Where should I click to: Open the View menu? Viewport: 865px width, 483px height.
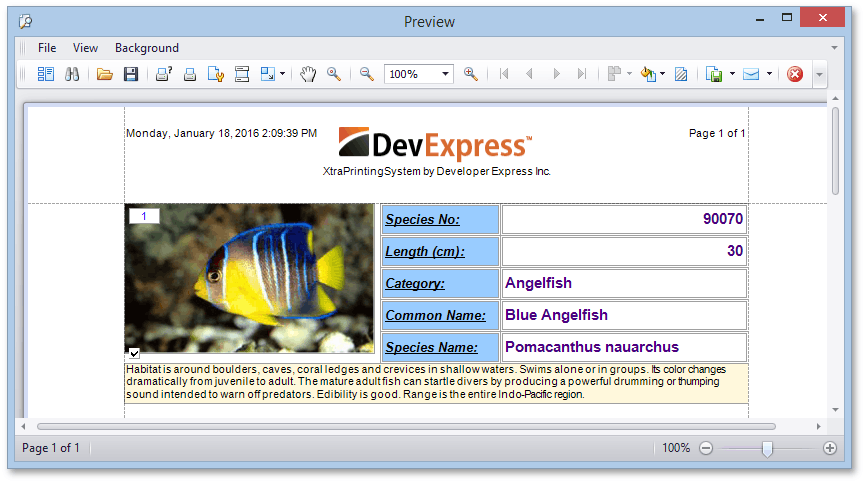[85, 48]
